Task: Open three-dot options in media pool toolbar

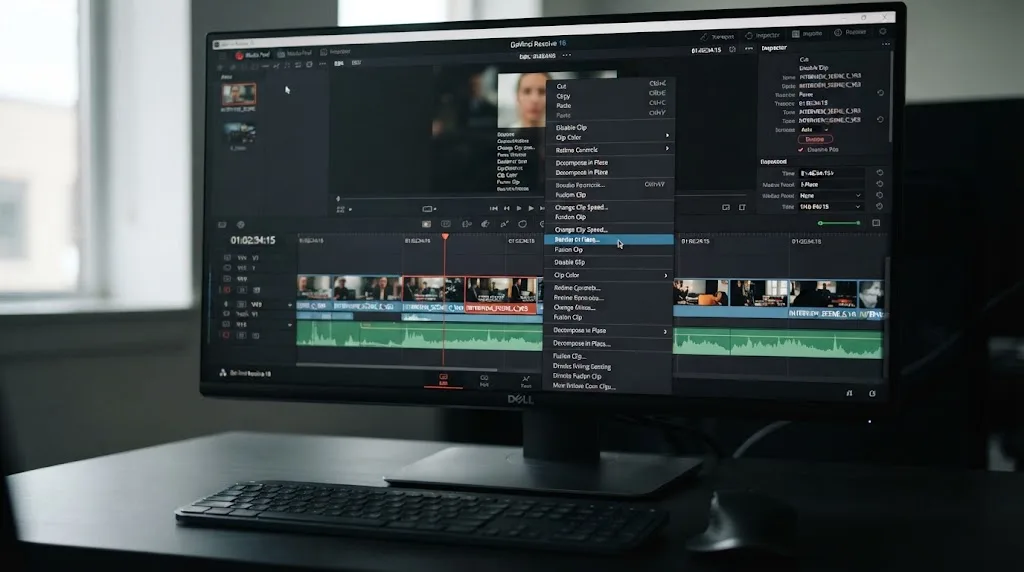Action: pyautogui.click(x=323, y=64)
